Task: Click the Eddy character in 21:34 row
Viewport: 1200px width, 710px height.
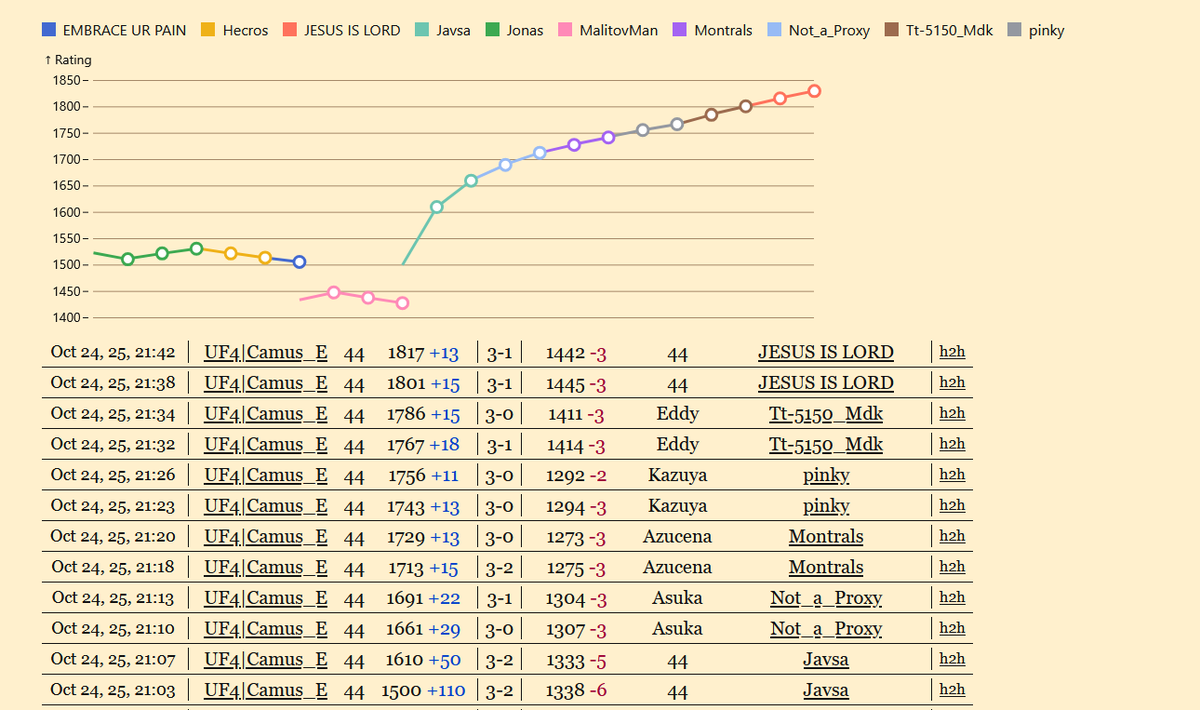Action: pyautogui.click(x=678, y=414)
